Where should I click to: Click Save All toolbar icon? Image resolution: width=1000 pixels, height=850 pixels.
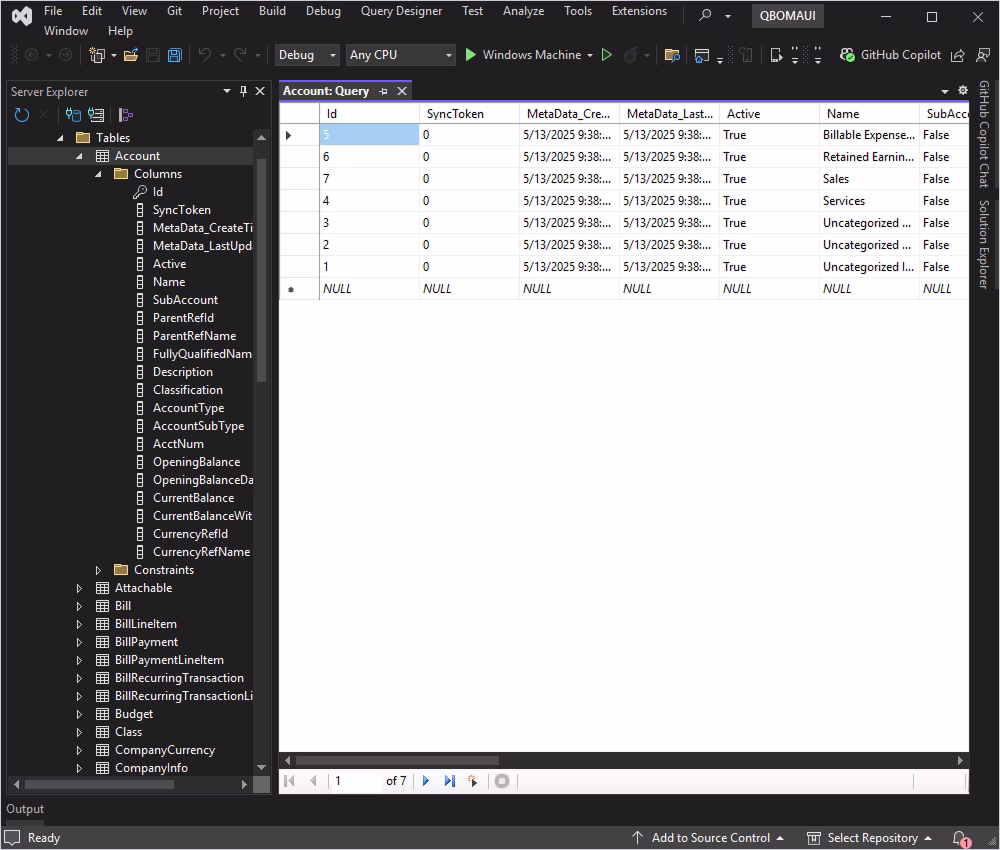coord(175,55)
